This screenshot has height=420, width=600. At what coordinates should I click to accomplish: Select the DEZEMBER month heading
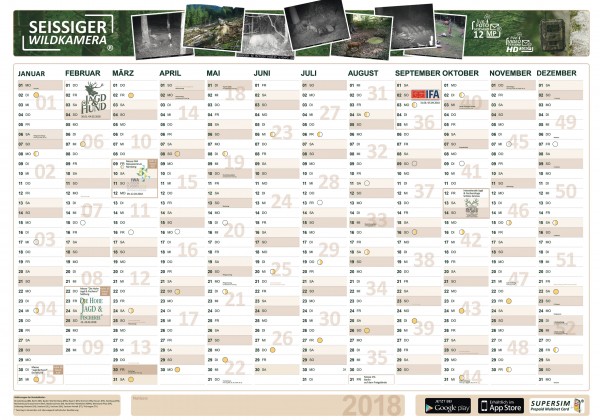(x=556, y=73)
